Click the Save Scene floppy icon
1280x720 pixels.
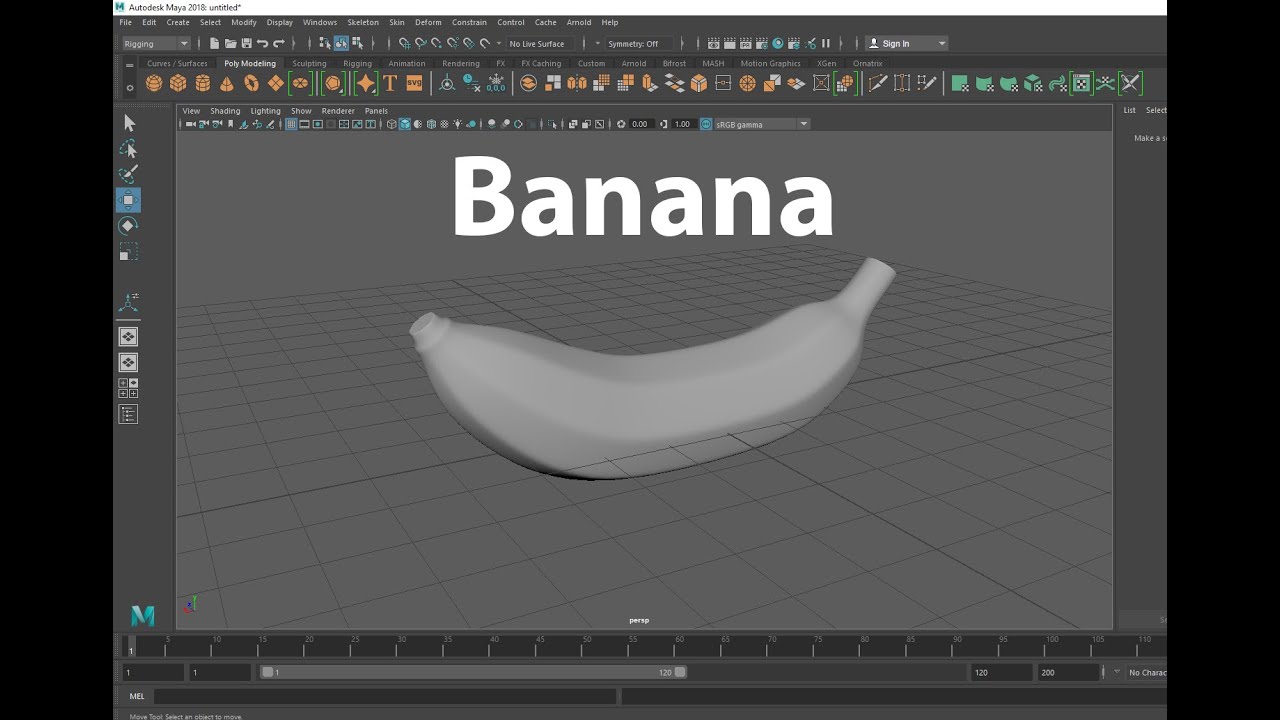coord(246,43)
